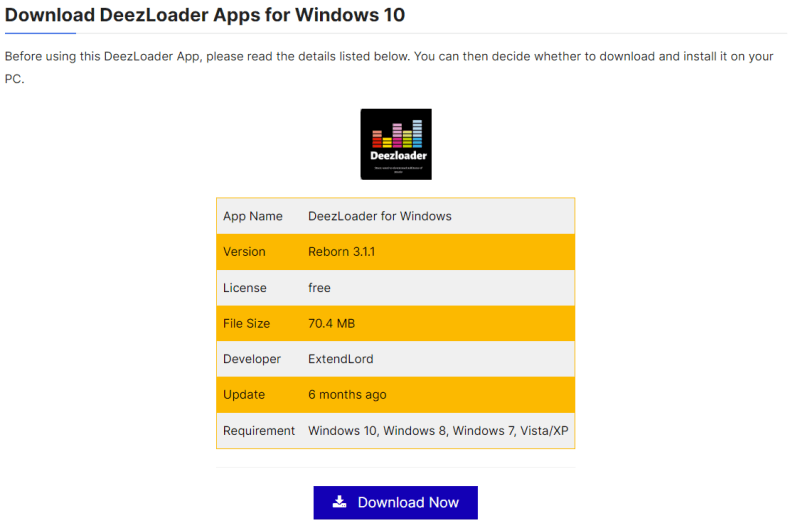Image resolution: width=800 pixels, height=528 pixels.
Task: Click the download arrow icon in button
Action: point(340,502)
